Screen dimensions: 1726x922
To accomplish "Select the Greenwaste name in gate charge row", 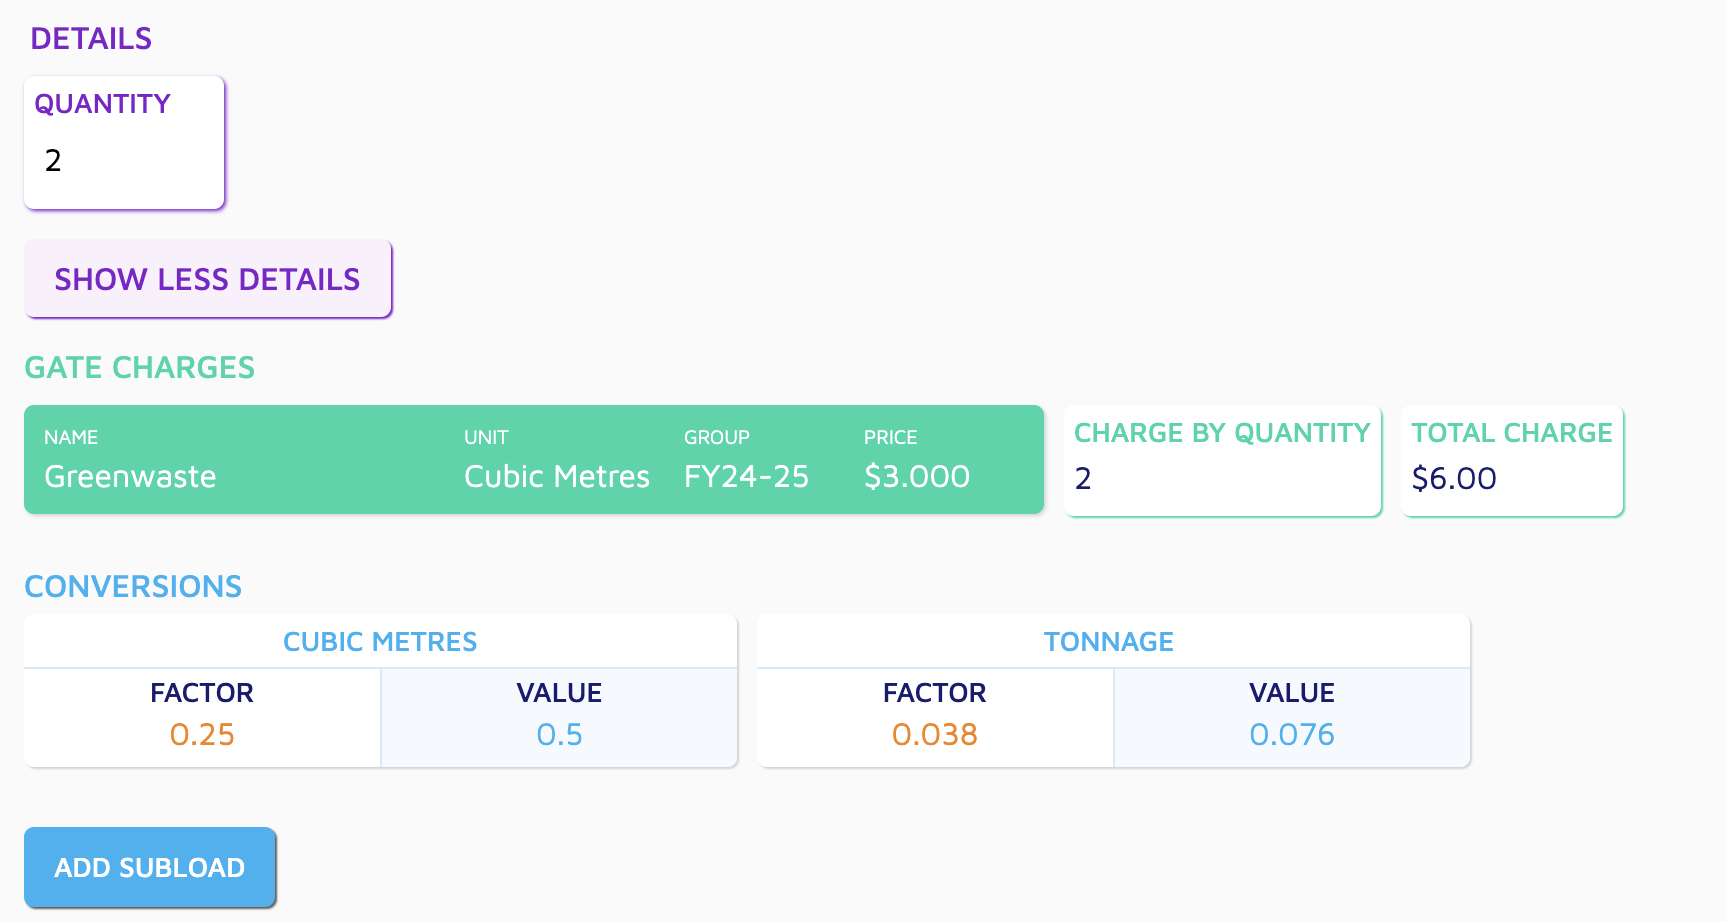I will (x=130, y=476).
